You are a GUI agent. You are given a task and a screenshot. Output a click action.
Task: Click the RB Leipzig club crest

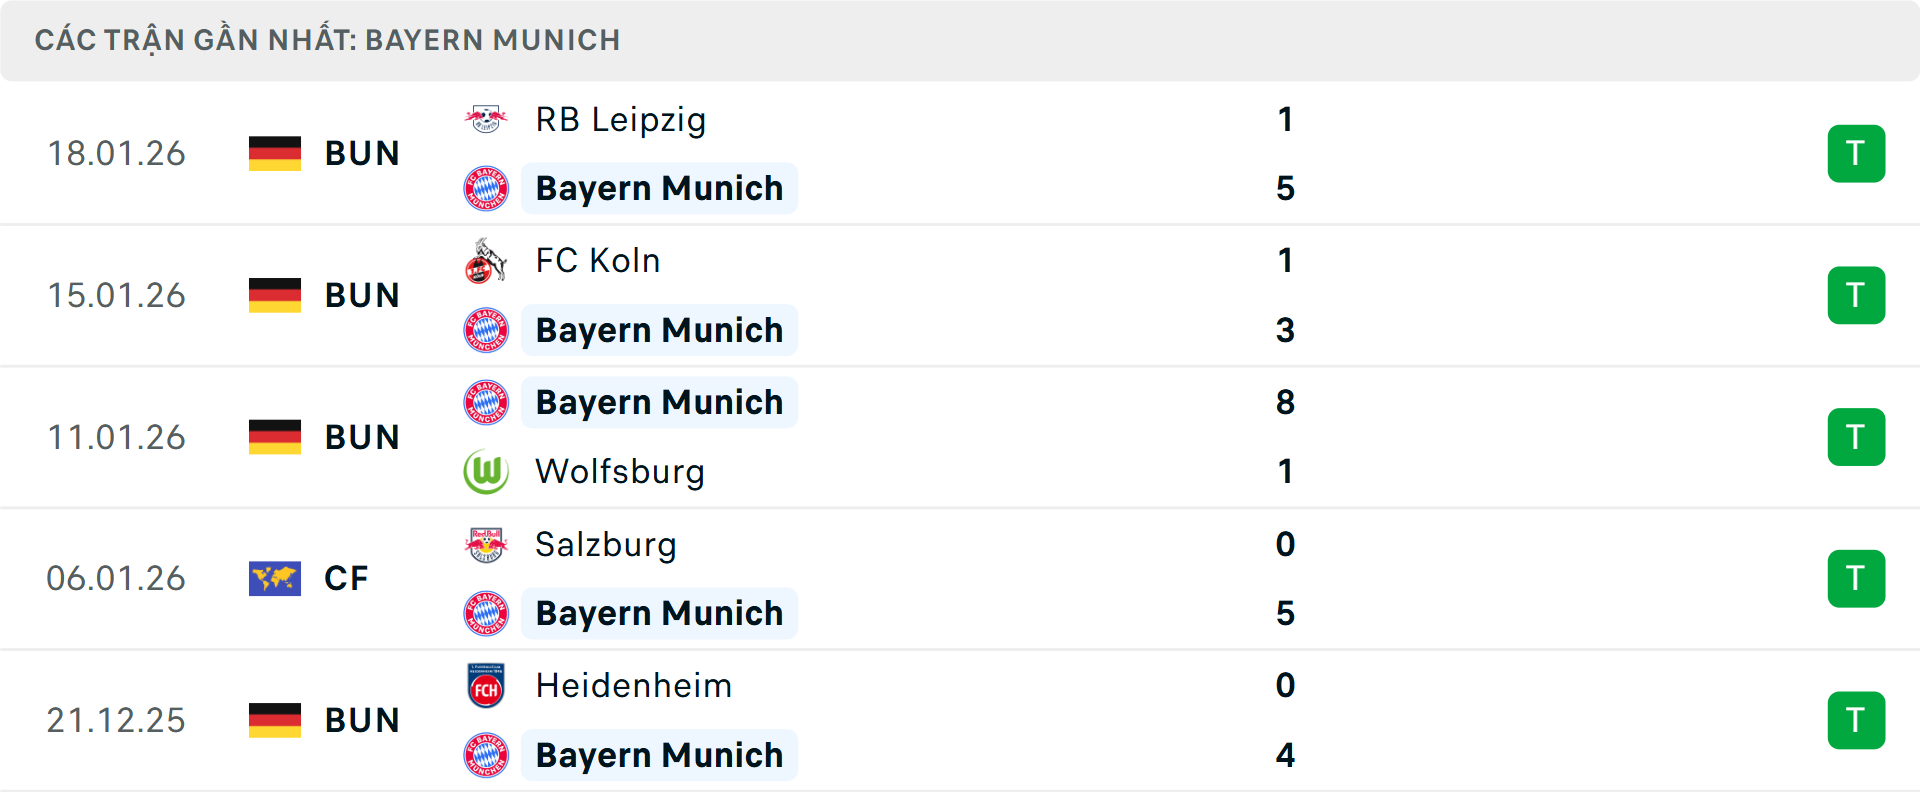pyautogui.click(x=487, y=118)
